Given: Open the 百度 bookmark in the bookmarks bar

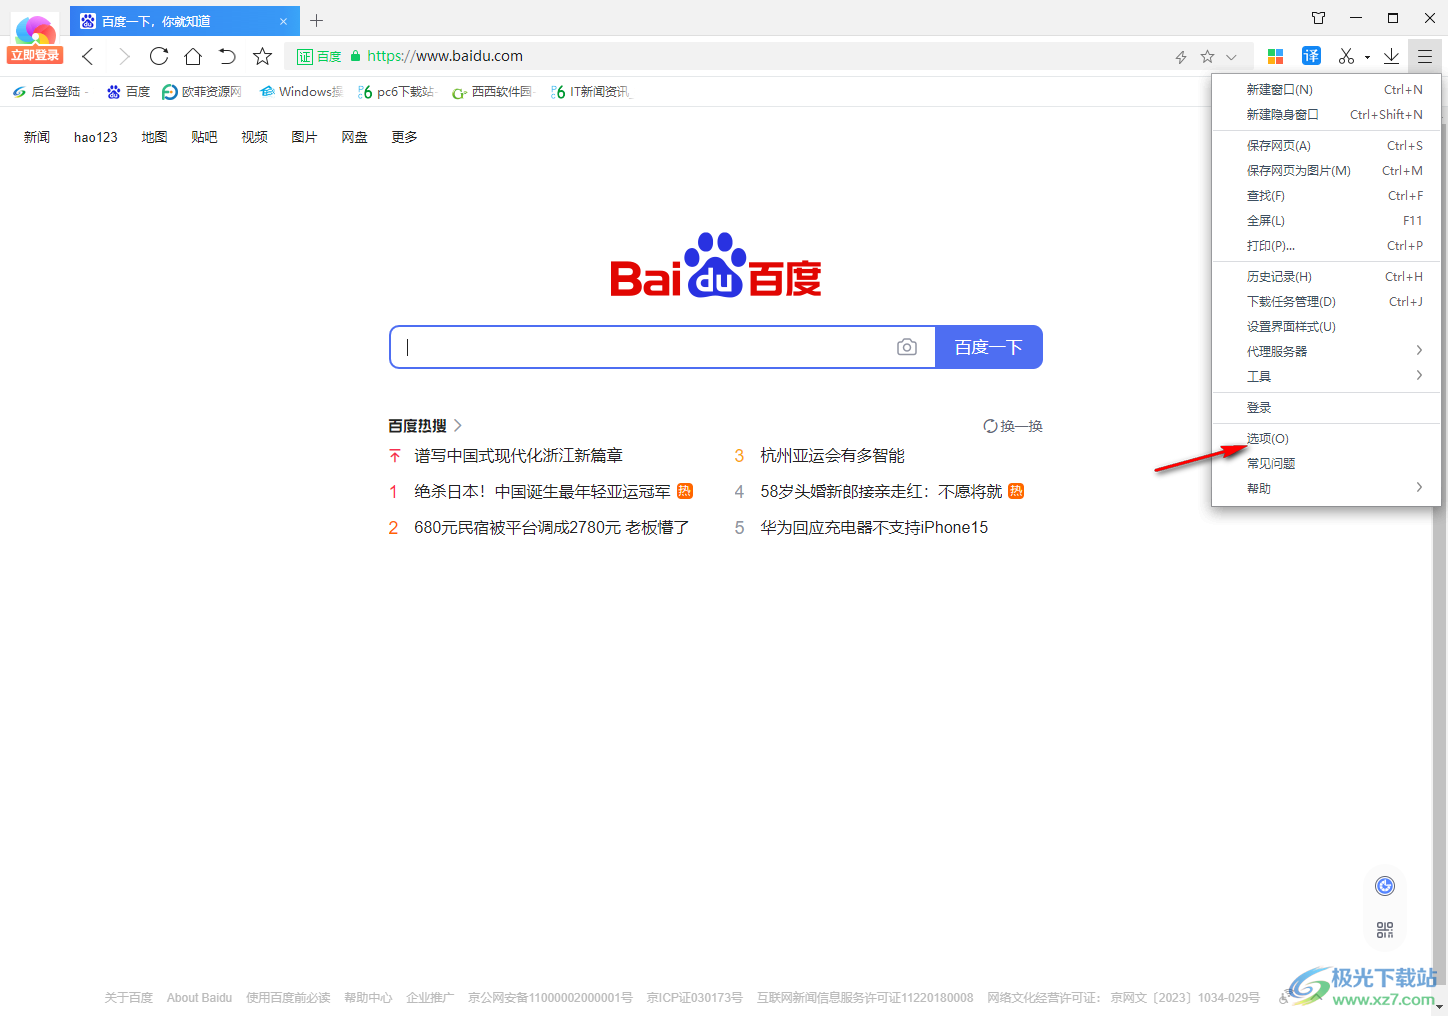Looking at the screenshot, I should click(129, 92).
